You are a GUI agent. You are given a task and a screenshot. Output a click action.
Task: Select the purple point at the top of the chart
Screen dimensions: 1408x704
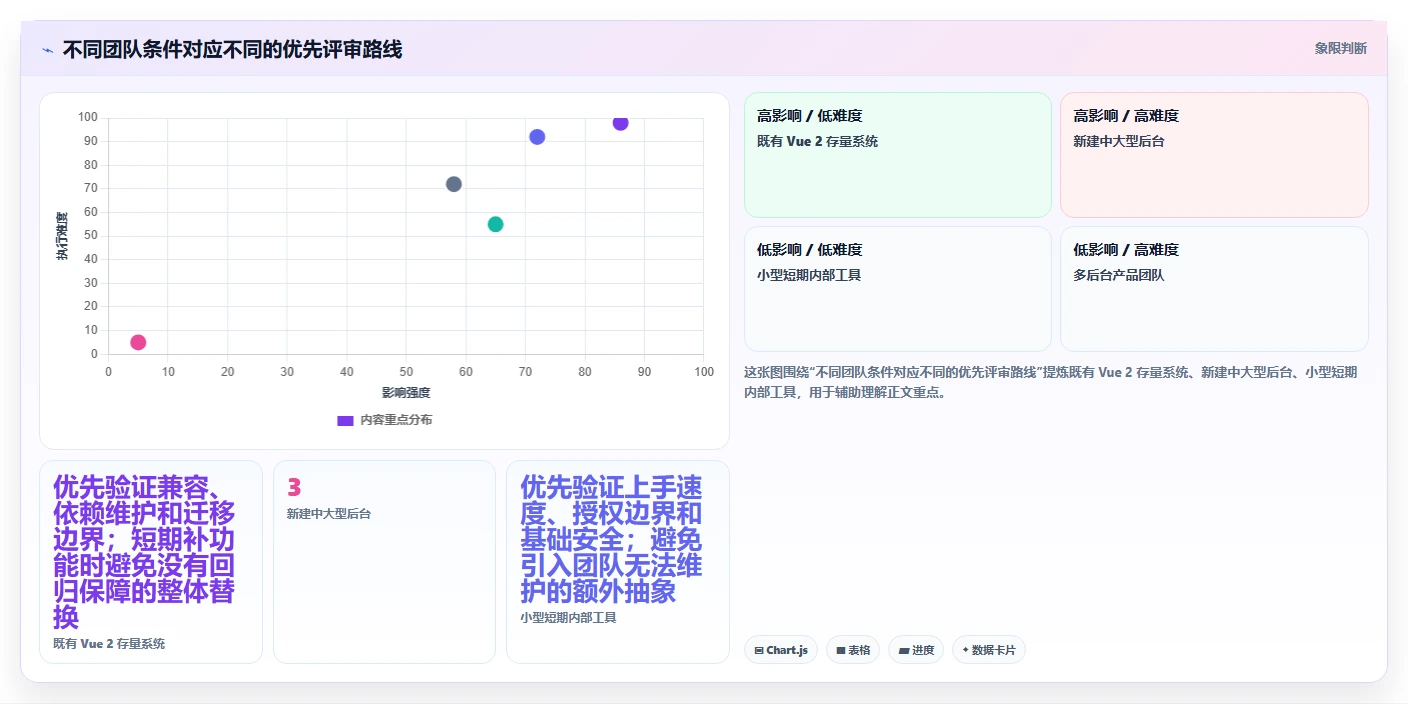click(620, 123)
